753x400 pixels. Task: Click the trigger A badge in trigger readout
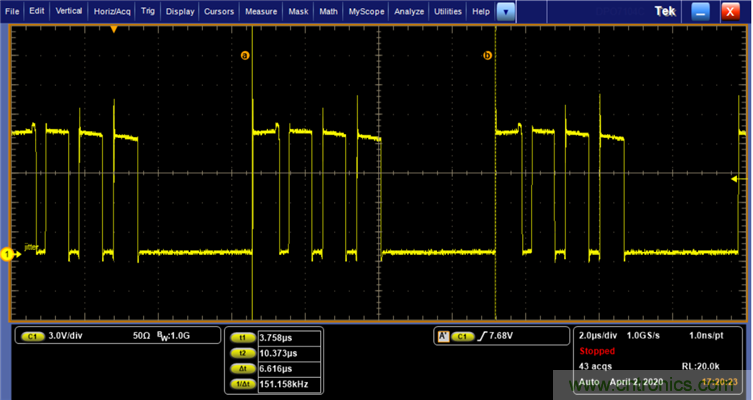point(442,336)
